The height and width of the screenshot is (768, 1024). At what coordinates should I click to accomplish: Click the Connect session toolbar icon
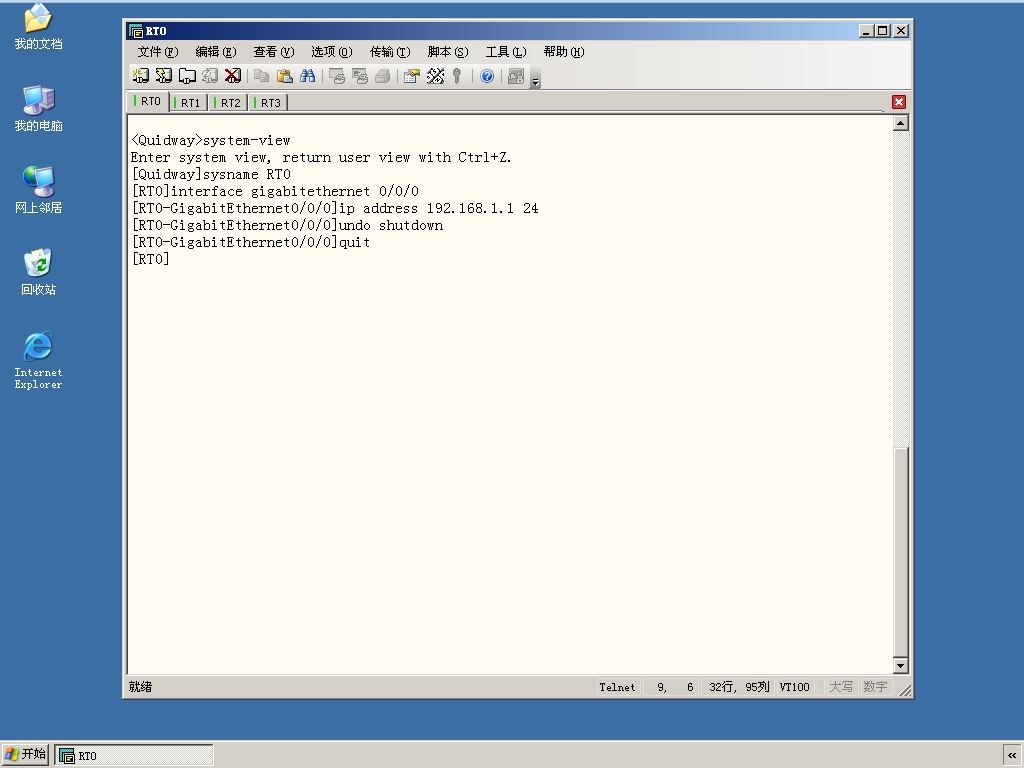(x=140, y=76)
